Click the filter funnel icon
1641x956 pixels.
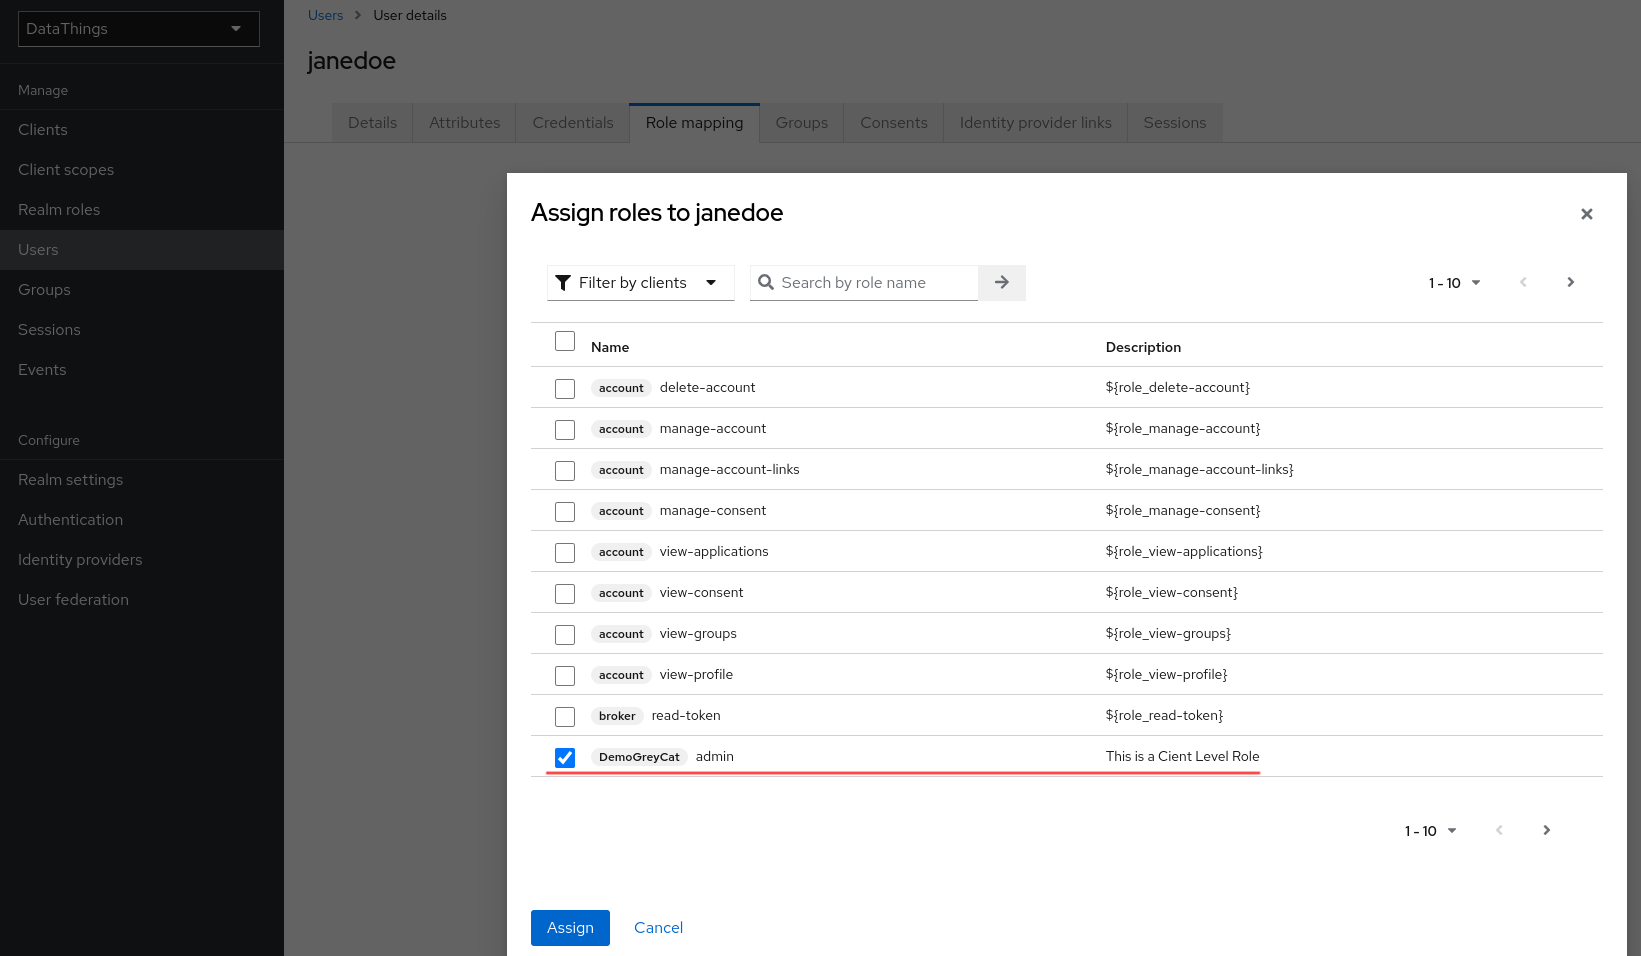[x=563, y=283]
